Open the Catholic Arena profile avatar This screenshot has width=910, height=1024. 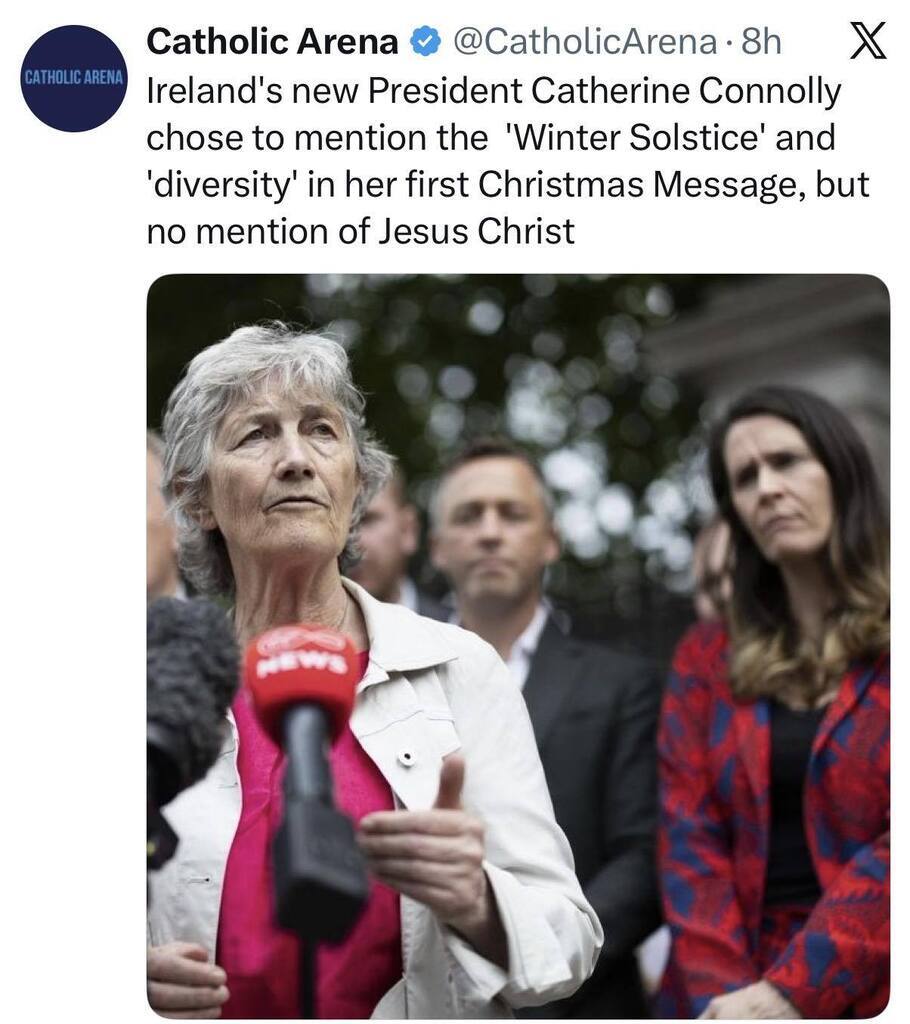(73, 78)
